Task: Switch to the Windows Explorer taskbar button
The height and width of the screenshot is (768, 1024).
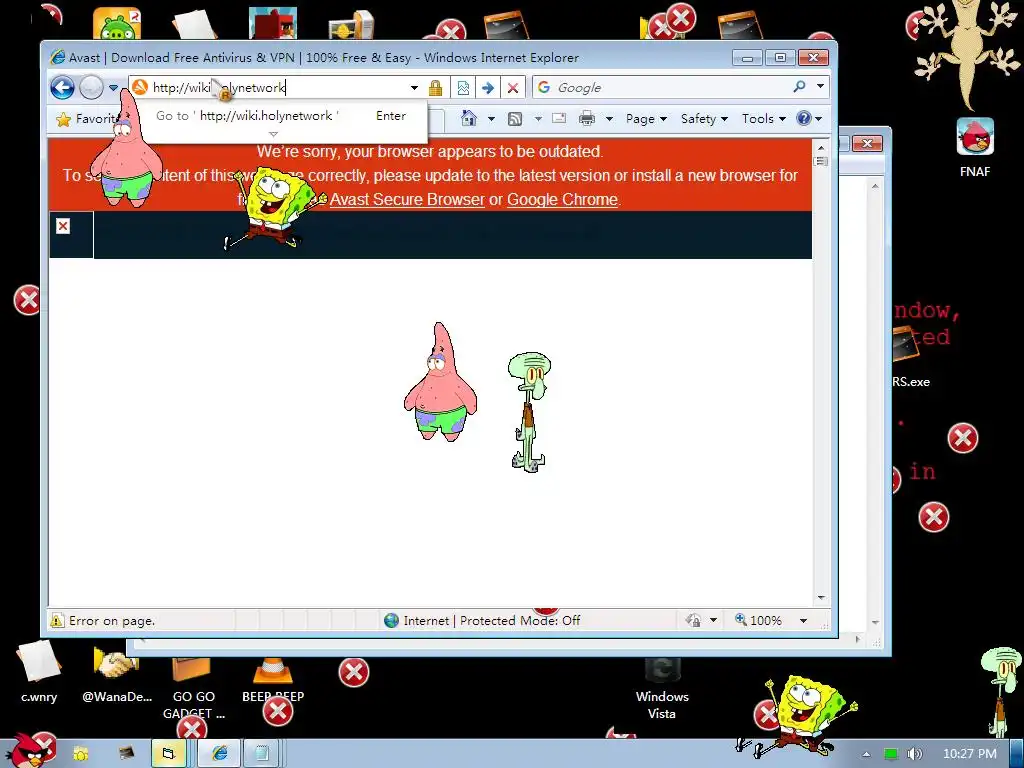Action: click(169, 754)
